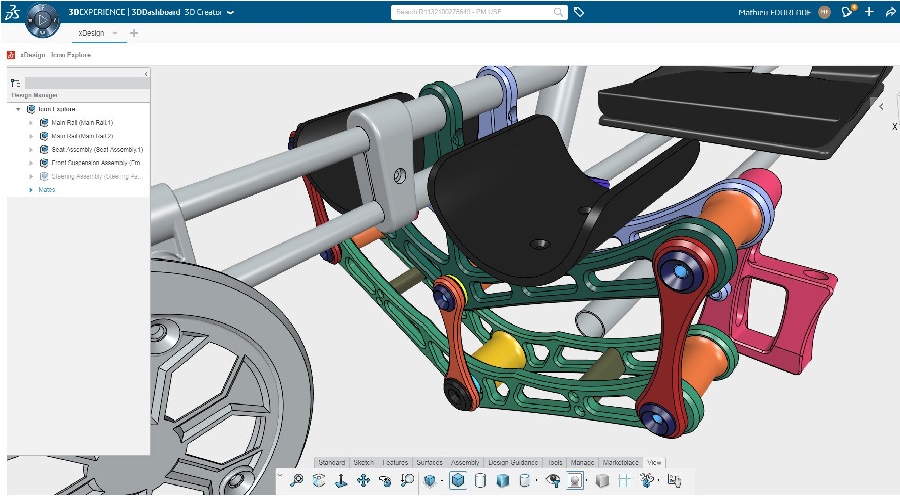900x496 pixels.
Task: Click the tag icon beside the search box
Action: pyautogui.click(x=580, y=13)
